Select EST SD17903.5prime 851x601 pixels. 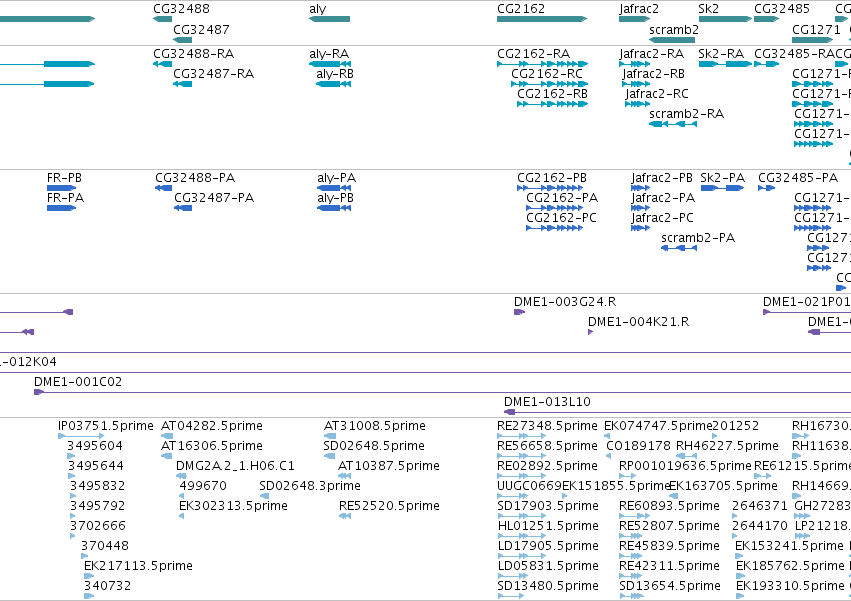[x=548, y=507]
